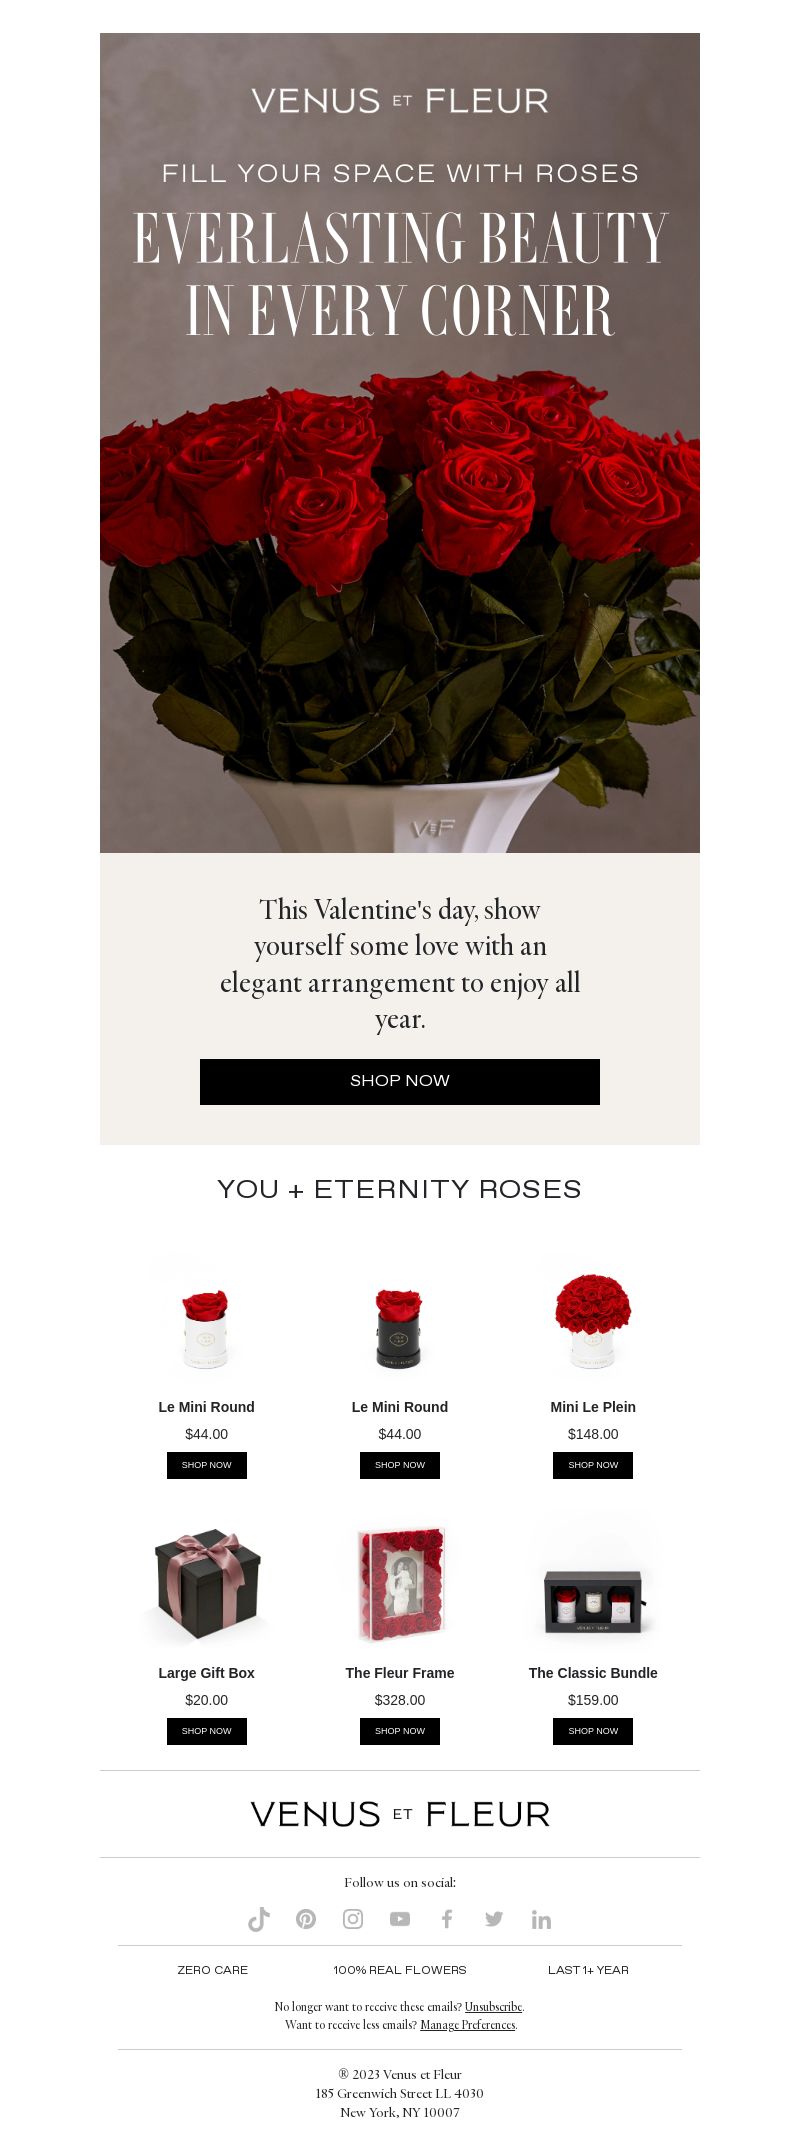Open the TikTok social icon
Viewport: 800px width, 2153px height.
[259, 1919]
